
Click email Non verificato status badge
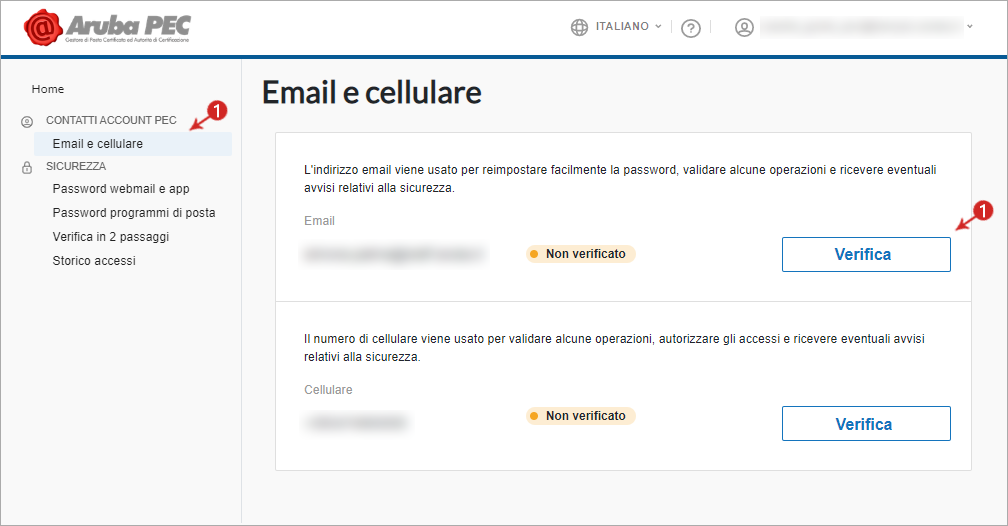[580, 254]
